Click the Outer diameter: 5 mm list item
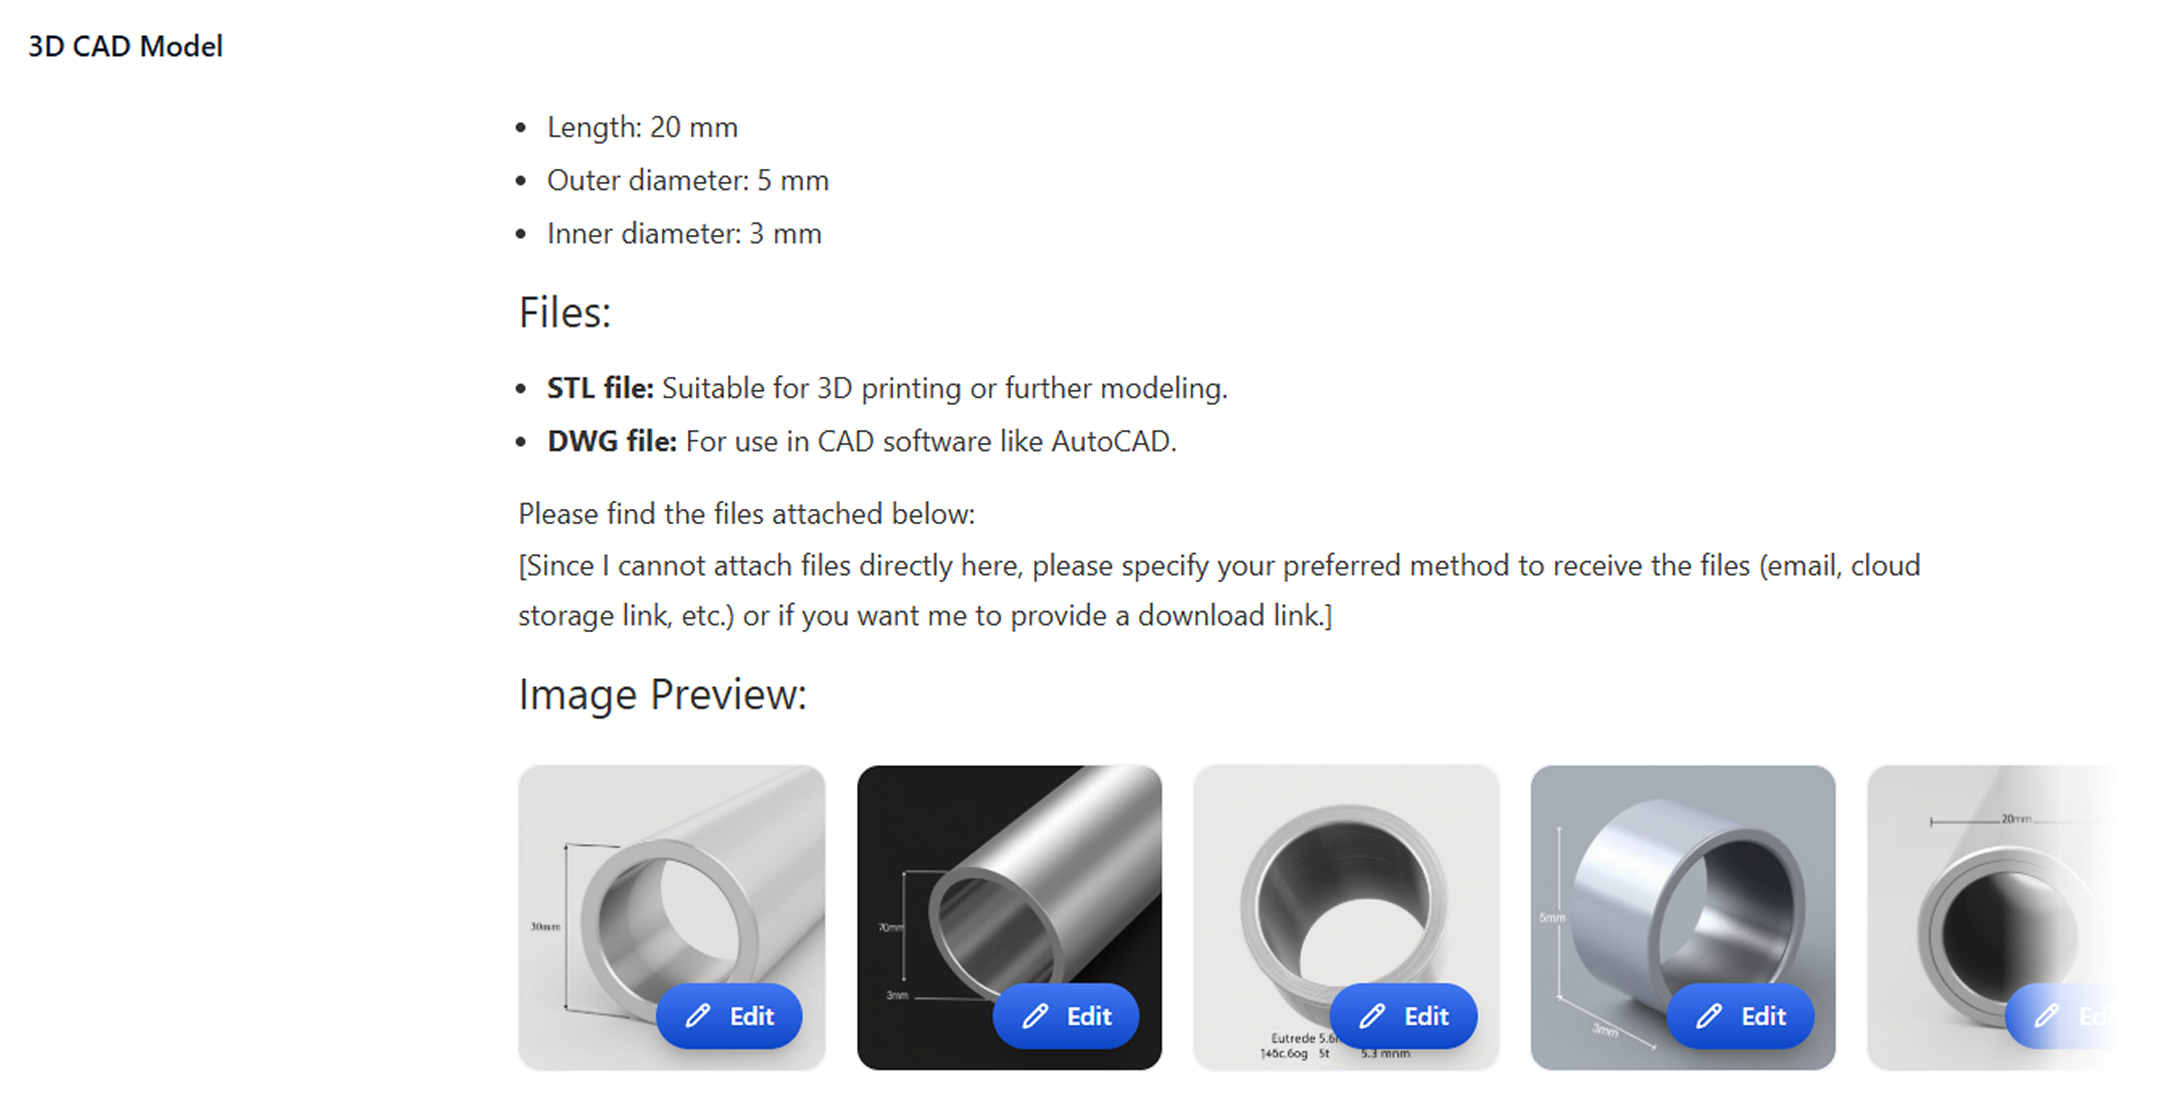The width and height of the screenshot is (2184, 1104). click(688, 180)
